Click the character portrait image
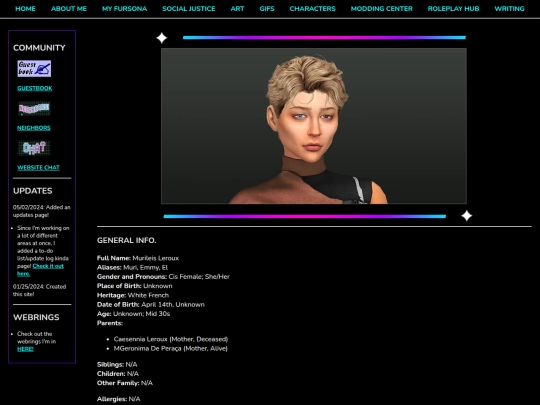 click(314, 126)
